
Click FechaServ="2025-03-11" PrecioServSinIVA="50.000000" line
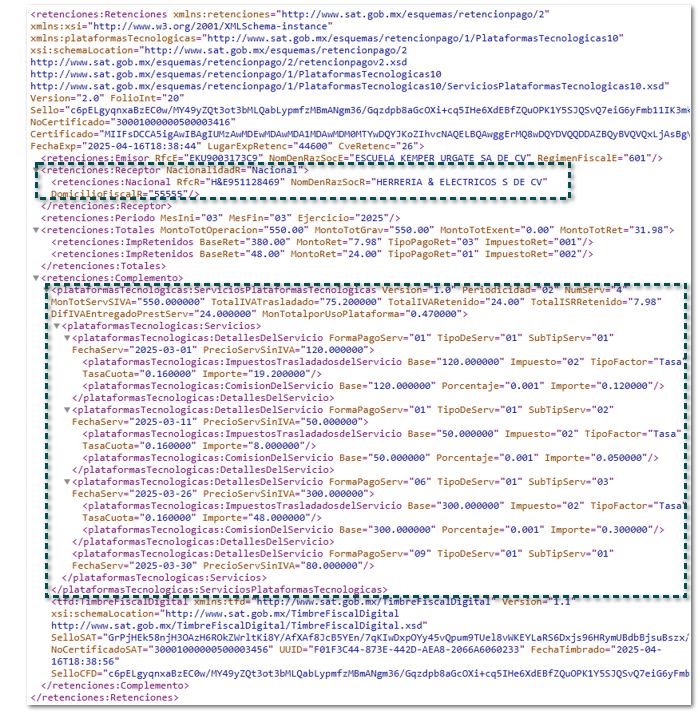220,422
